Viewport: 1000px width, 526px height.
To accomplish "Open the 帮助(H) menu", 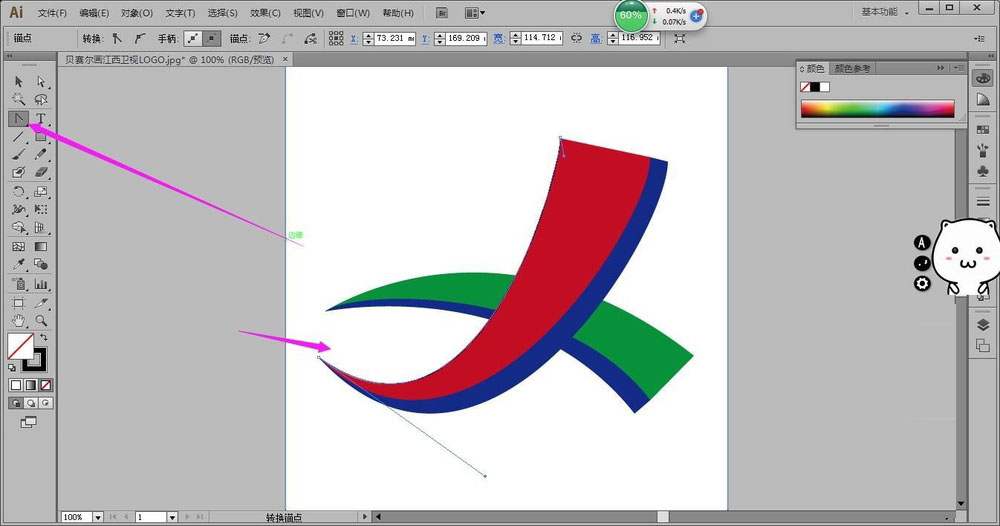I will tap(398, 13).
